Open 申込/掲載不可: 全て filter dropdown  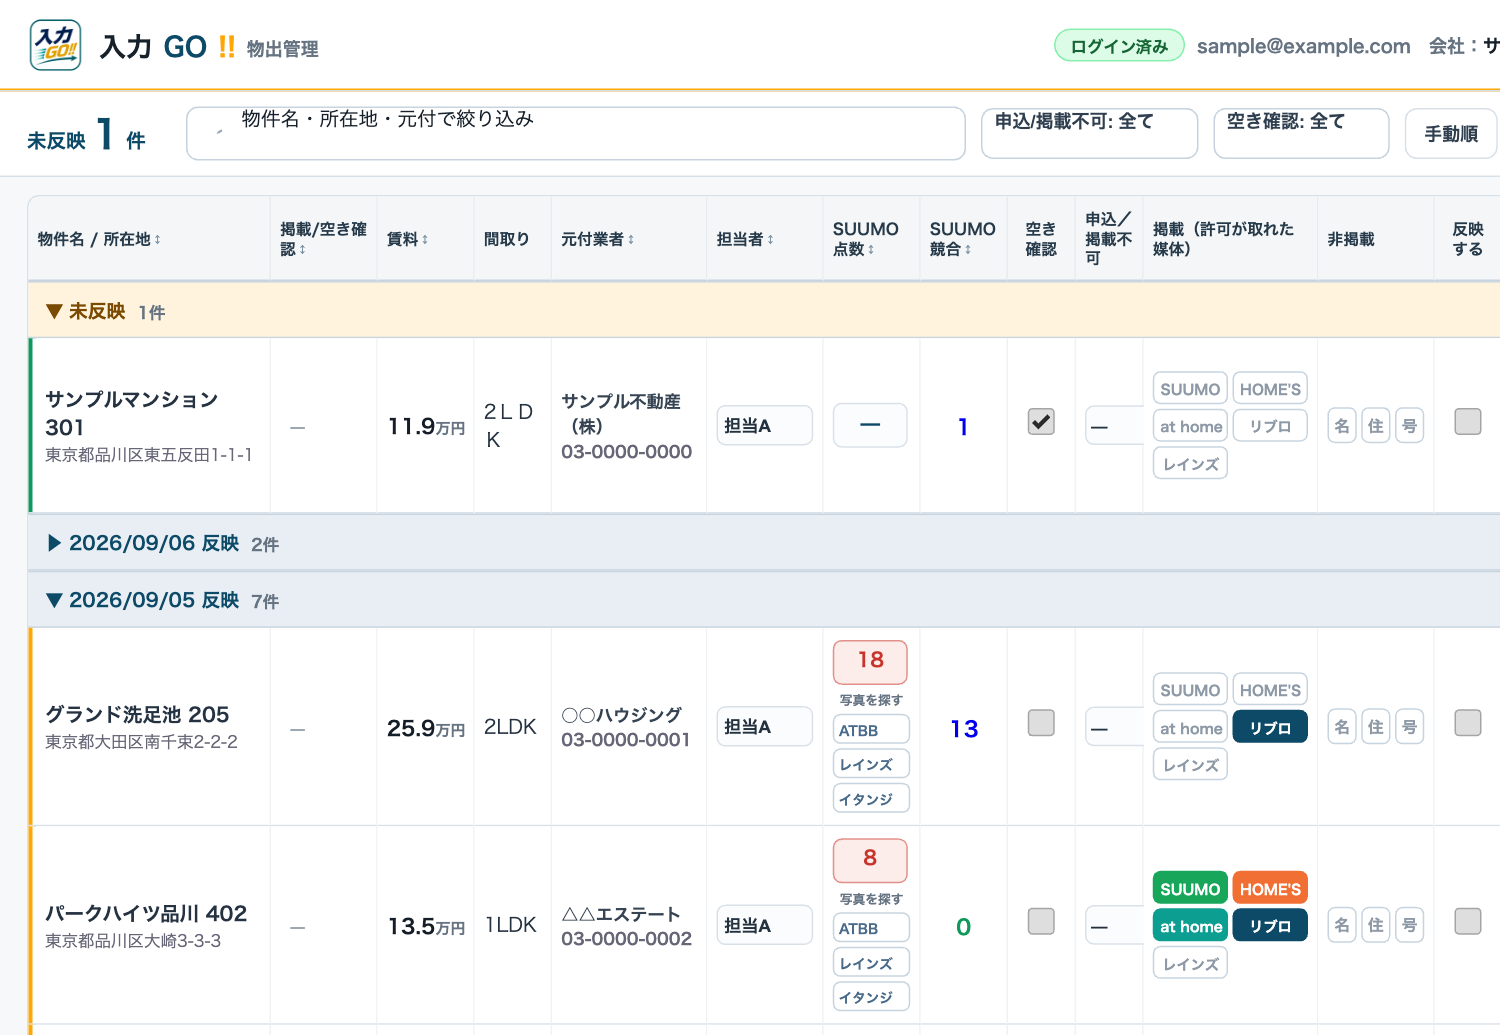pos(1089,133)
